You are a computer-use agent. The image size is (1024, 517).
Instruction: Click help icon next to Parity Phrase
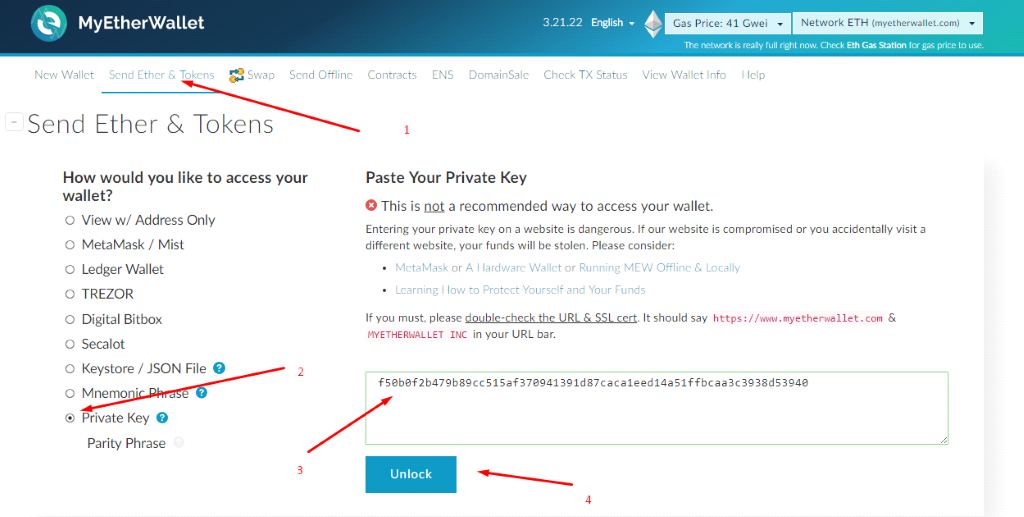point(179,443)
